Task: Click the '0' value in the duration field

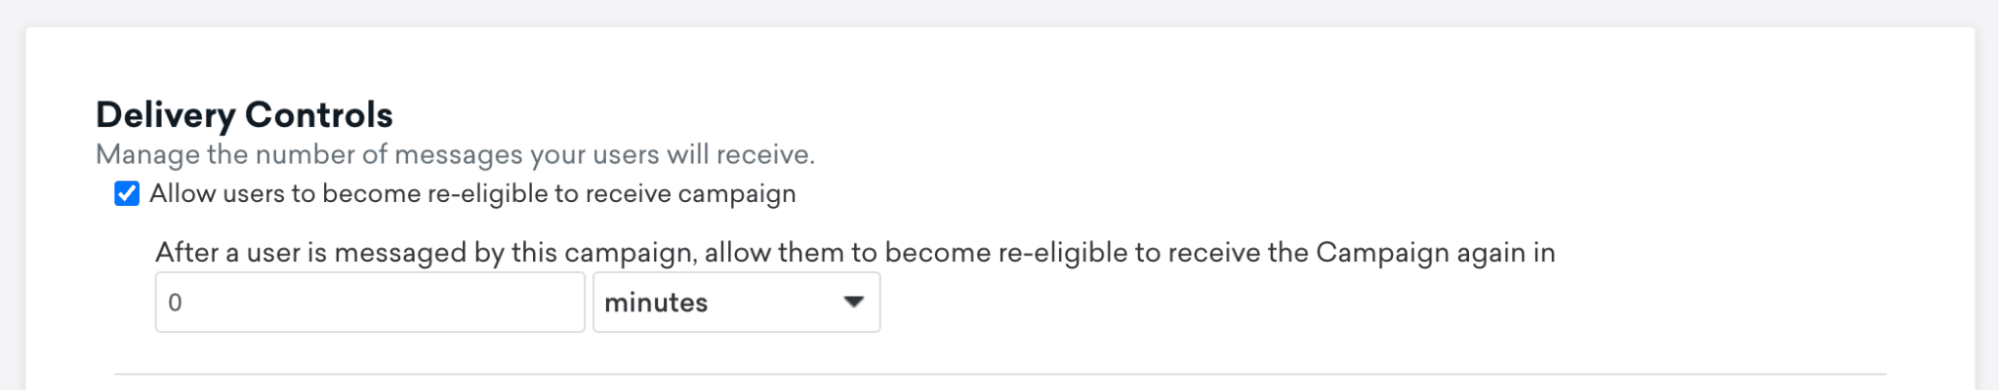Action: 175,303
